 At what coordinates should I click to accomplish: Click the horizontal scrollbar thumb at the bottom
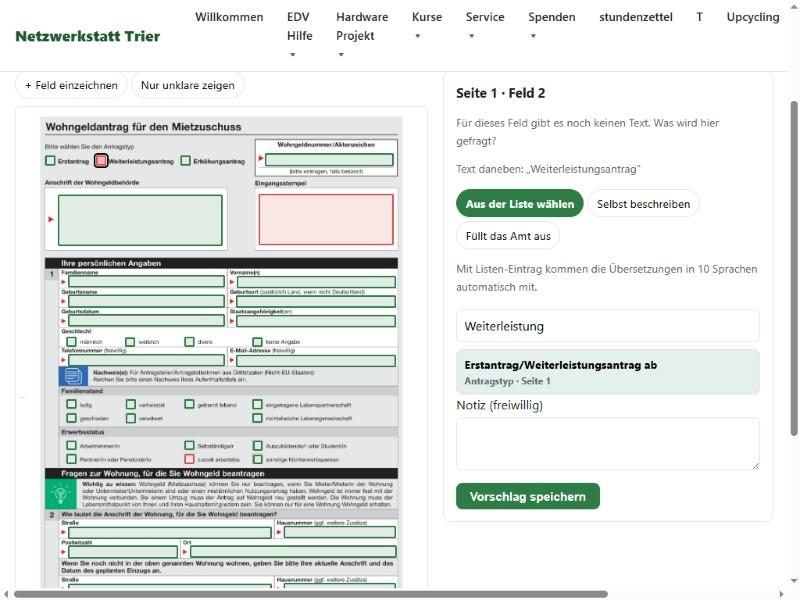[311, 594]
